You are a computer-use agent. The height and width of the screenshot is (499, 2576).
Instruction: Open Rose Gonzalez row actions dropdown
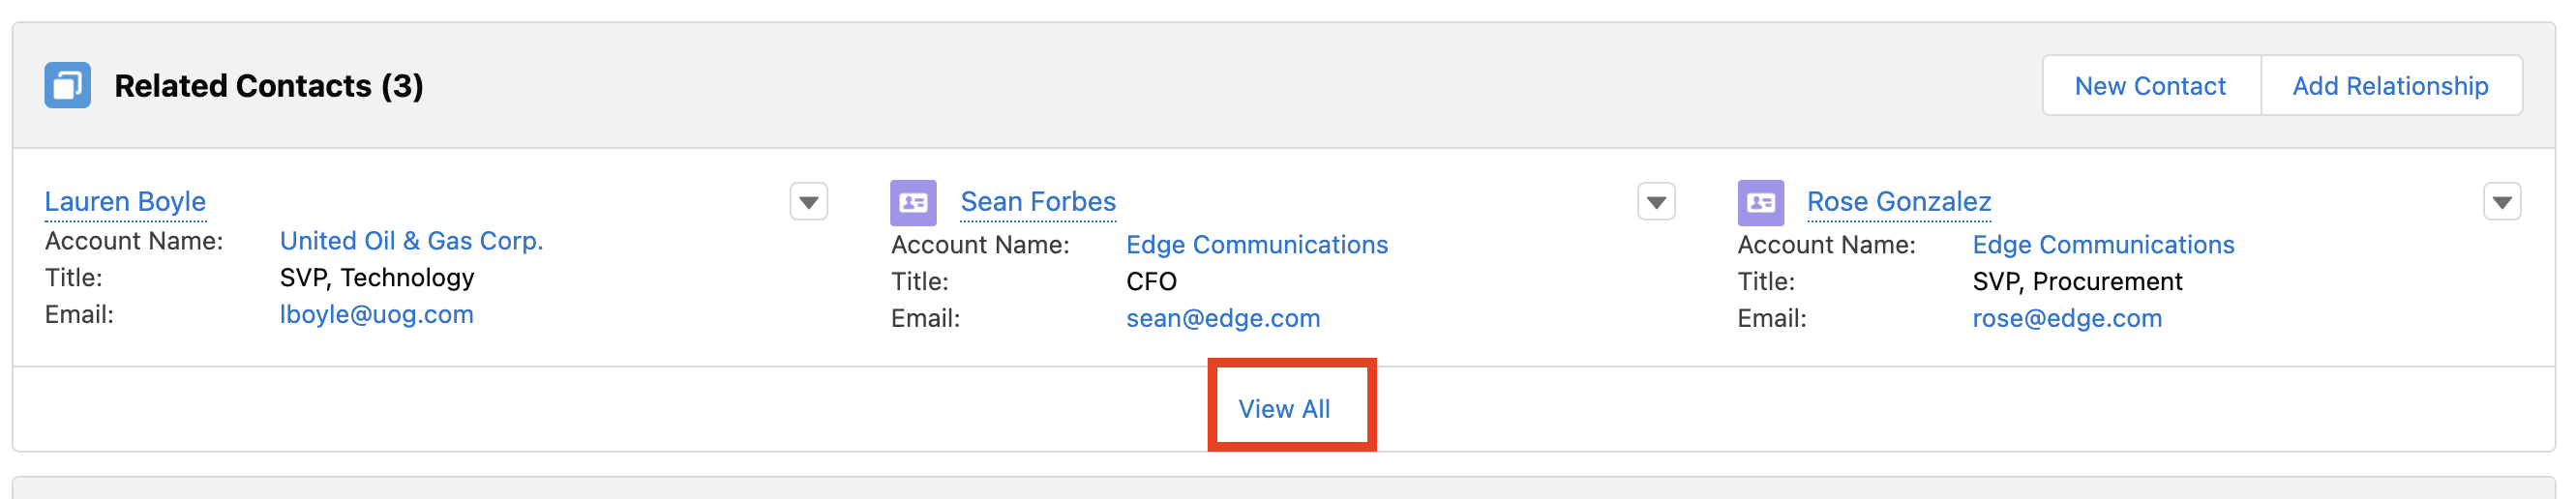point(2501,202)
